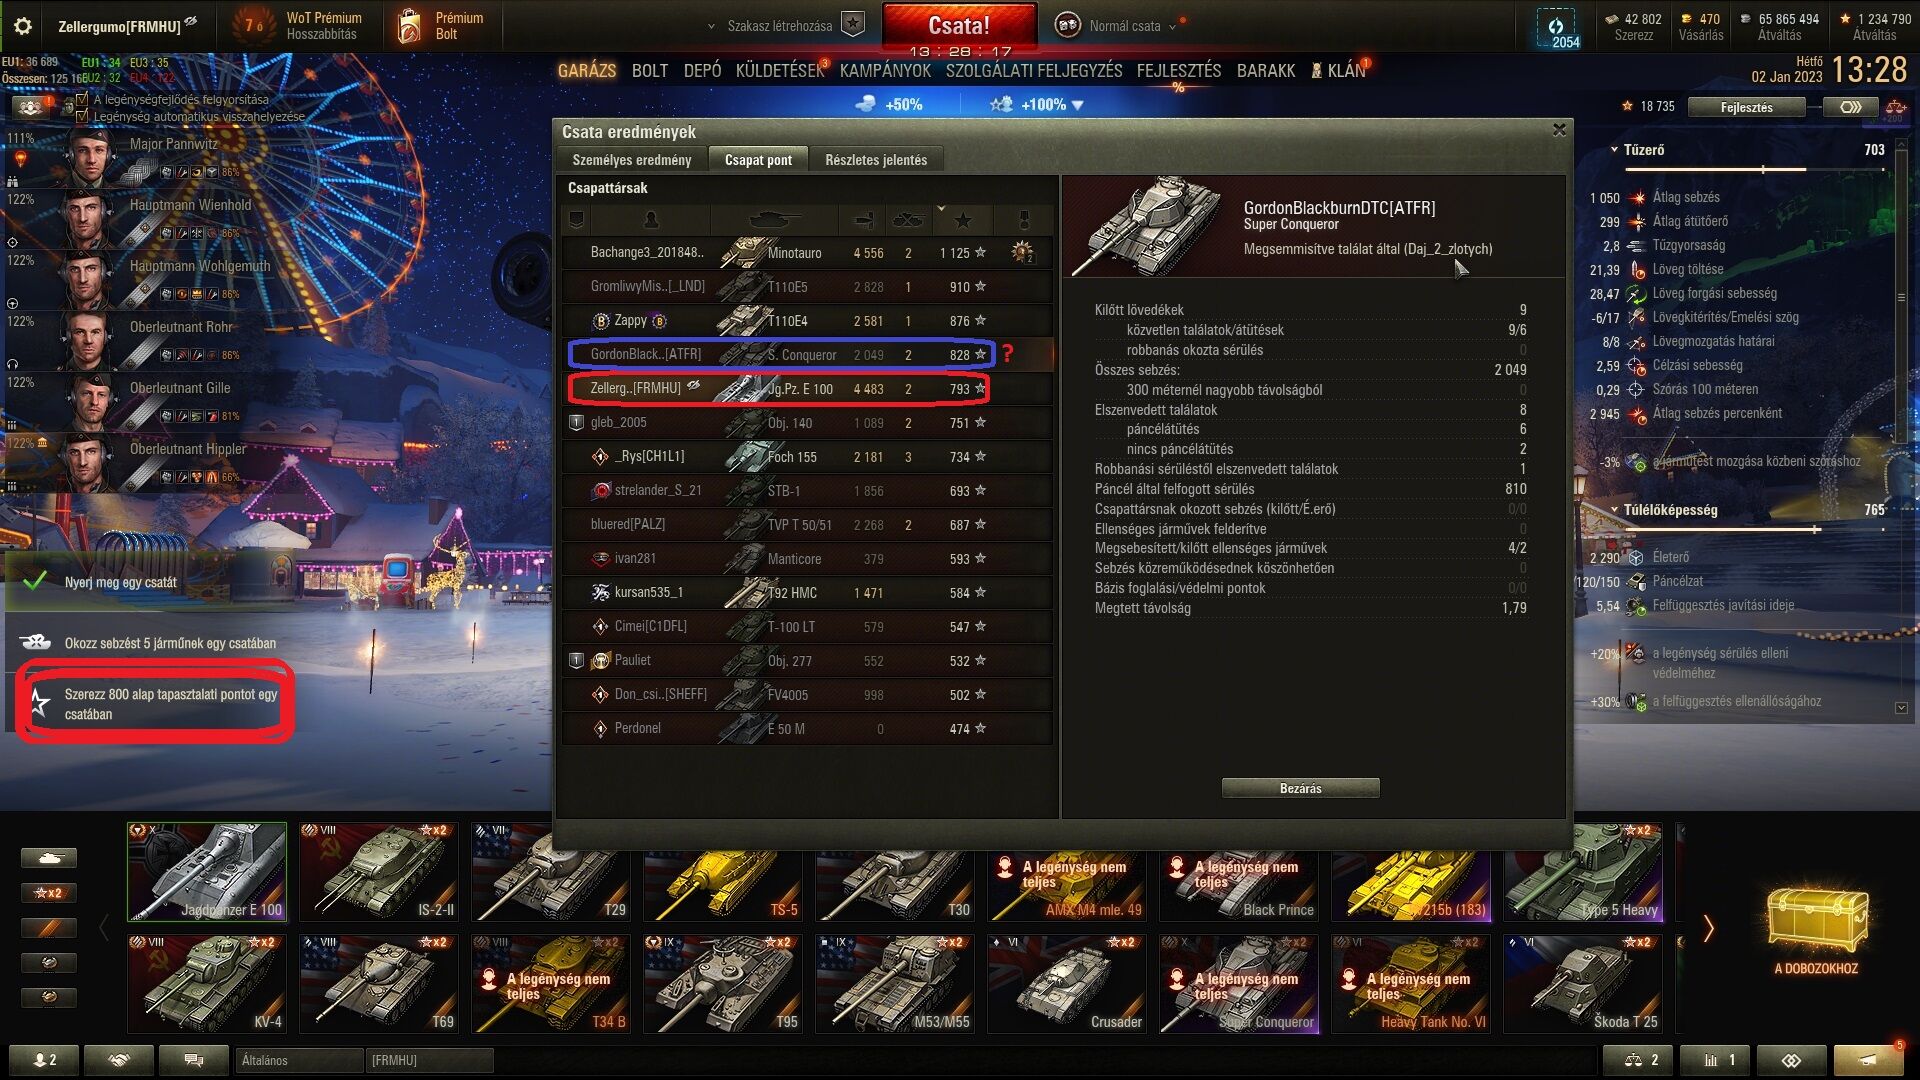This screenshot has width=1920, height=1080.
Task: Click the handshake referral icon
Action: [119, 1060]
